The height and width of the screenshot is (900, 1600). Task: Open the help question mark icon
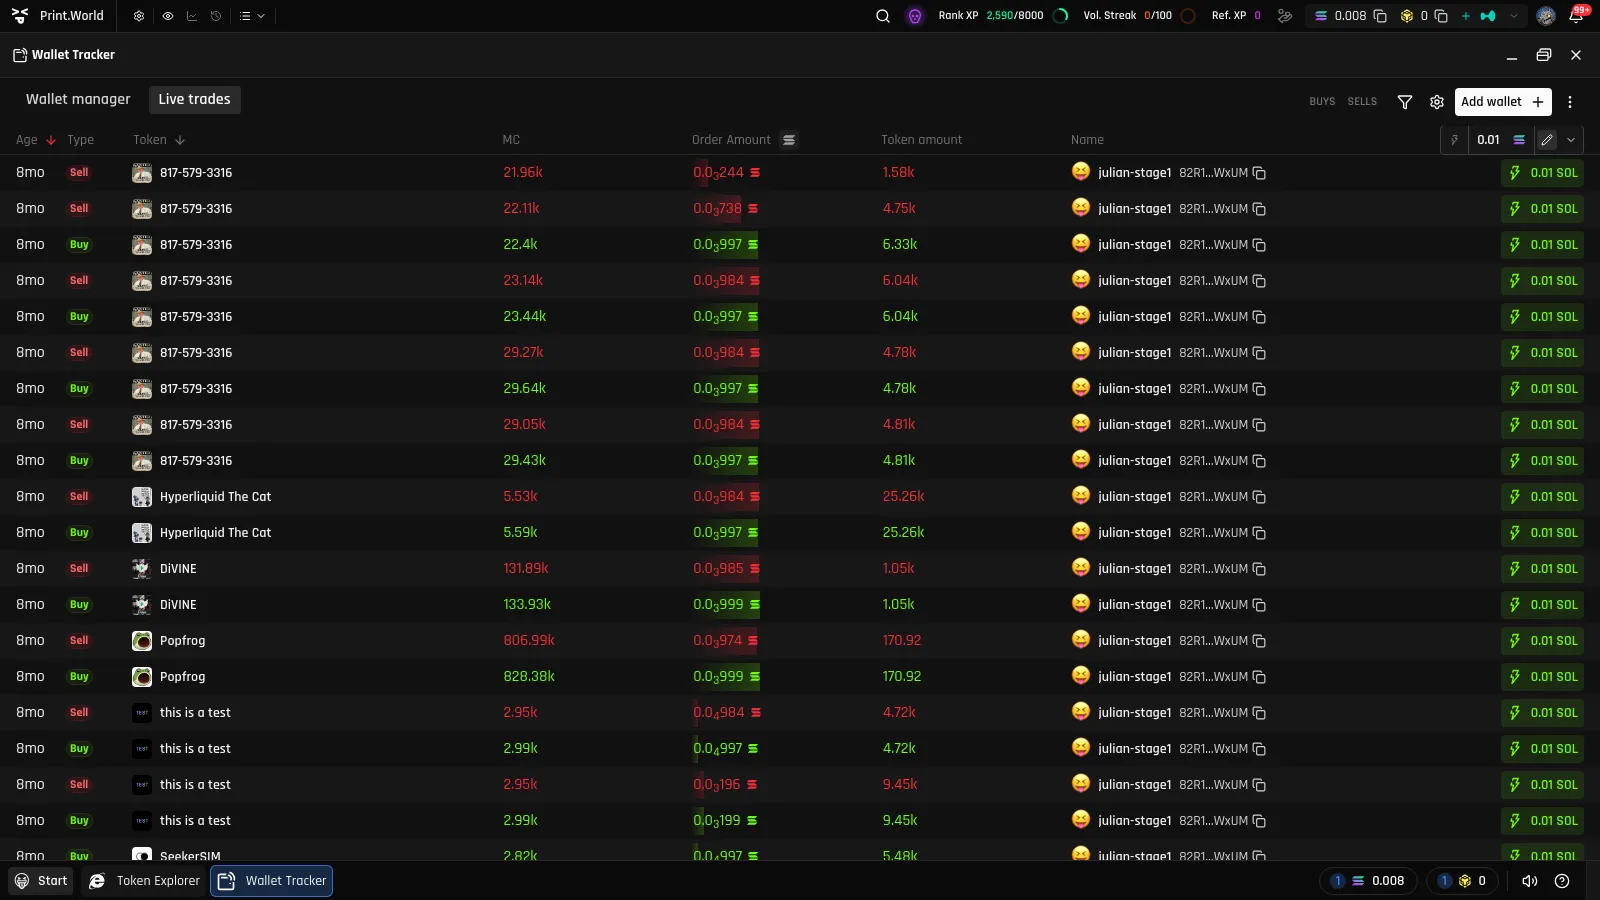1562,881
